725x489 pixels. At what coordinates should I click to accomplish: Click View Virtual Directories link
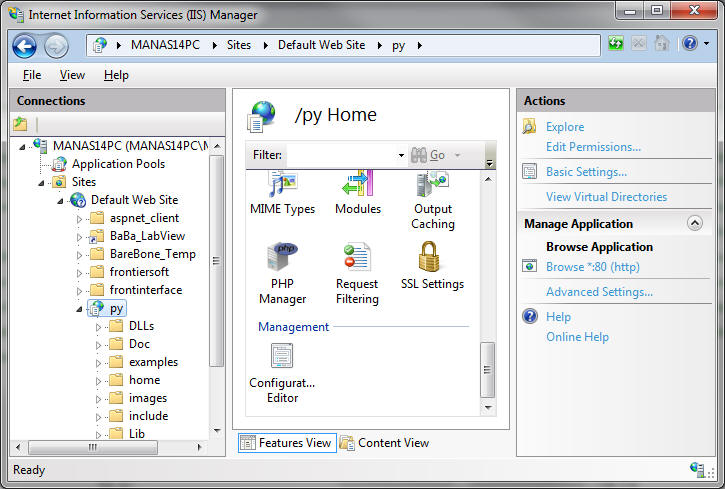click(x=606, y=196)
